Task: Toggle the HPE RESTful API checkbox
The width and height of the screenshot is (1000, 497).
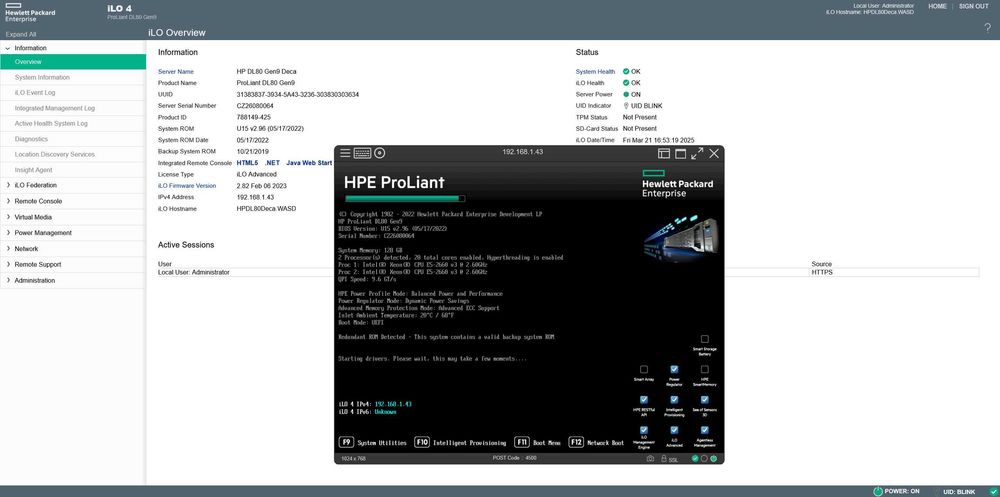Action: tap(643, 399)
